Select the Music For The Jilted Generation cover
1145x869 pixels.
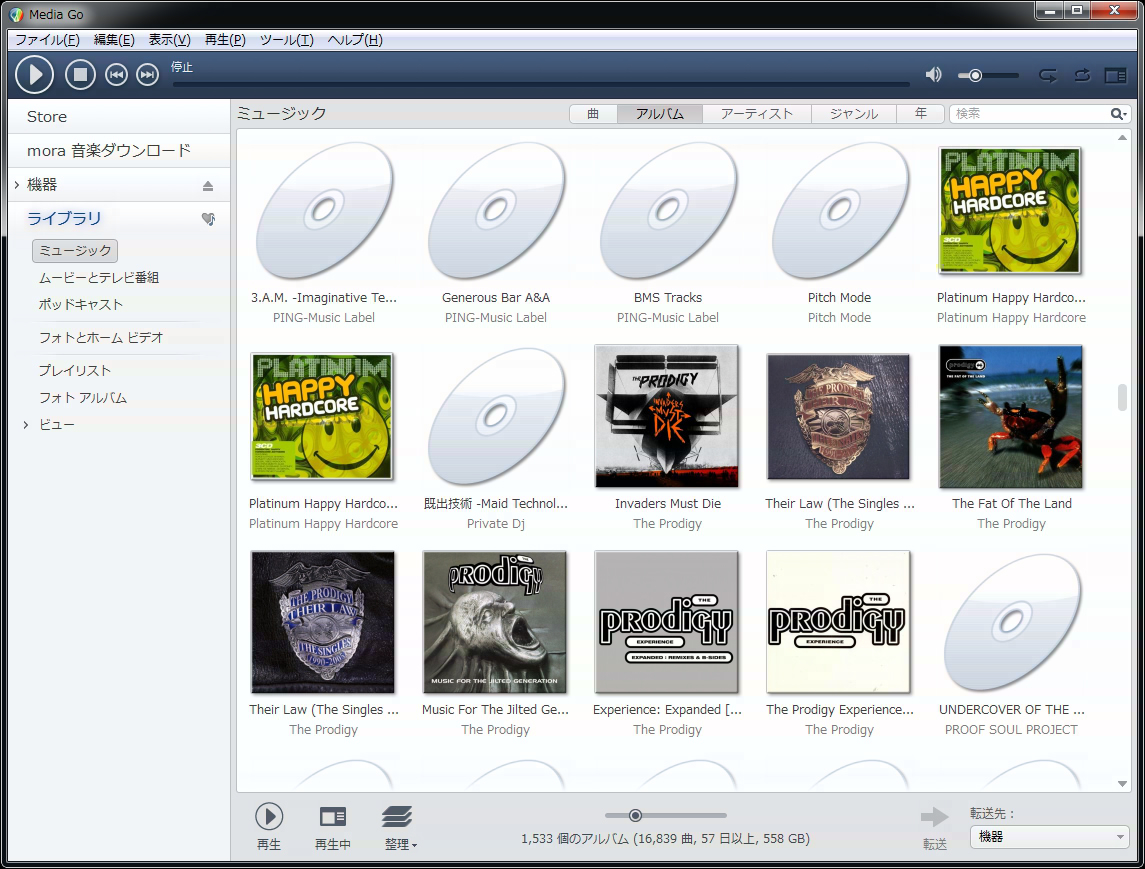495,622
